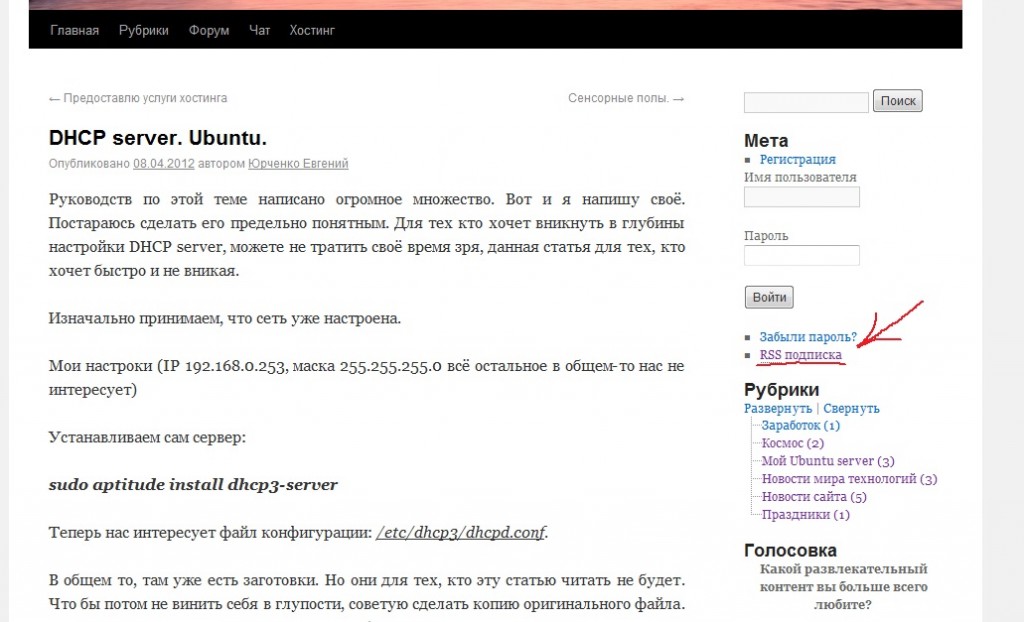Open the Новости сайта (5) category
Screen dimensions: 1024x622
(814, 497)
